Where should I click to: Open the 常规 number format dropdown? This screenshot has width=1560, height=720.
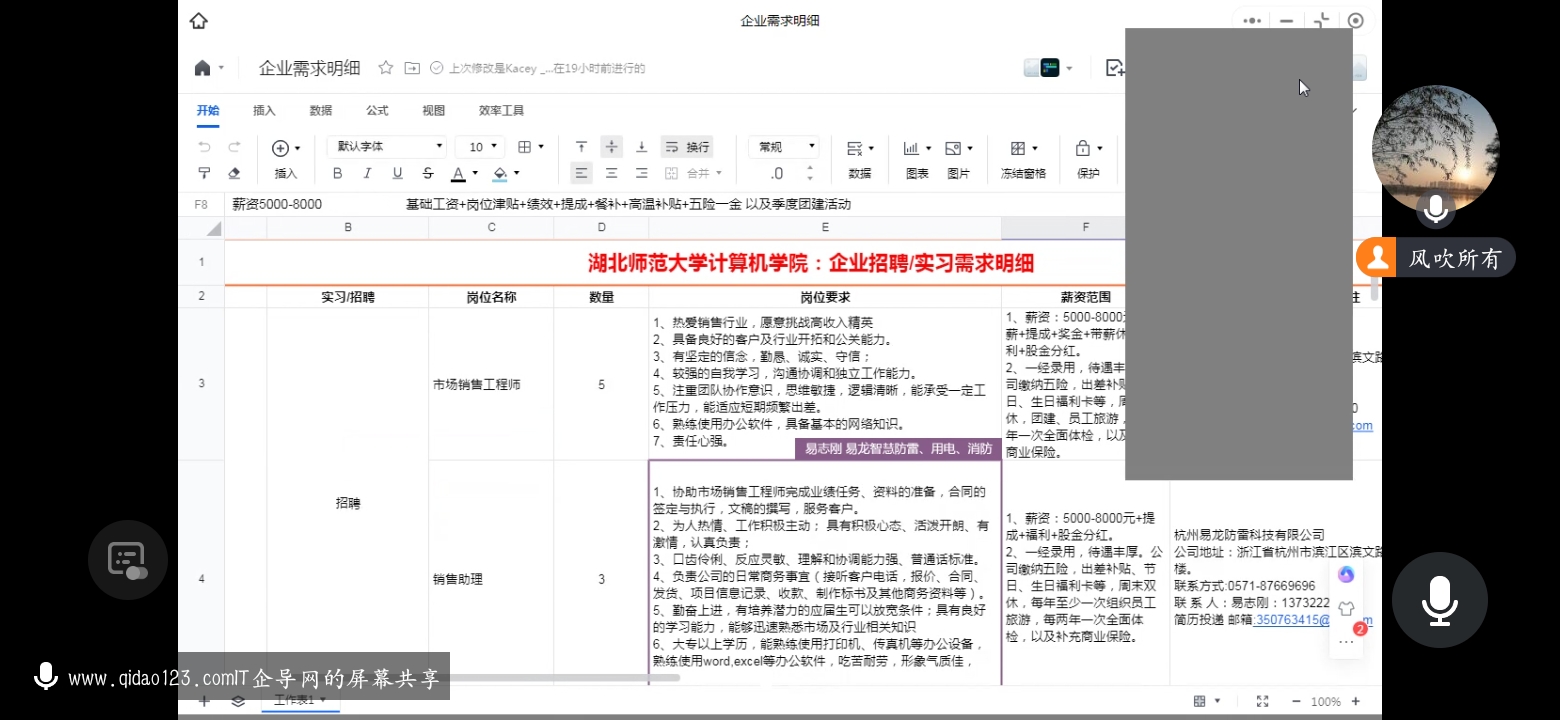pyautogui.click(x=783, y=147)
